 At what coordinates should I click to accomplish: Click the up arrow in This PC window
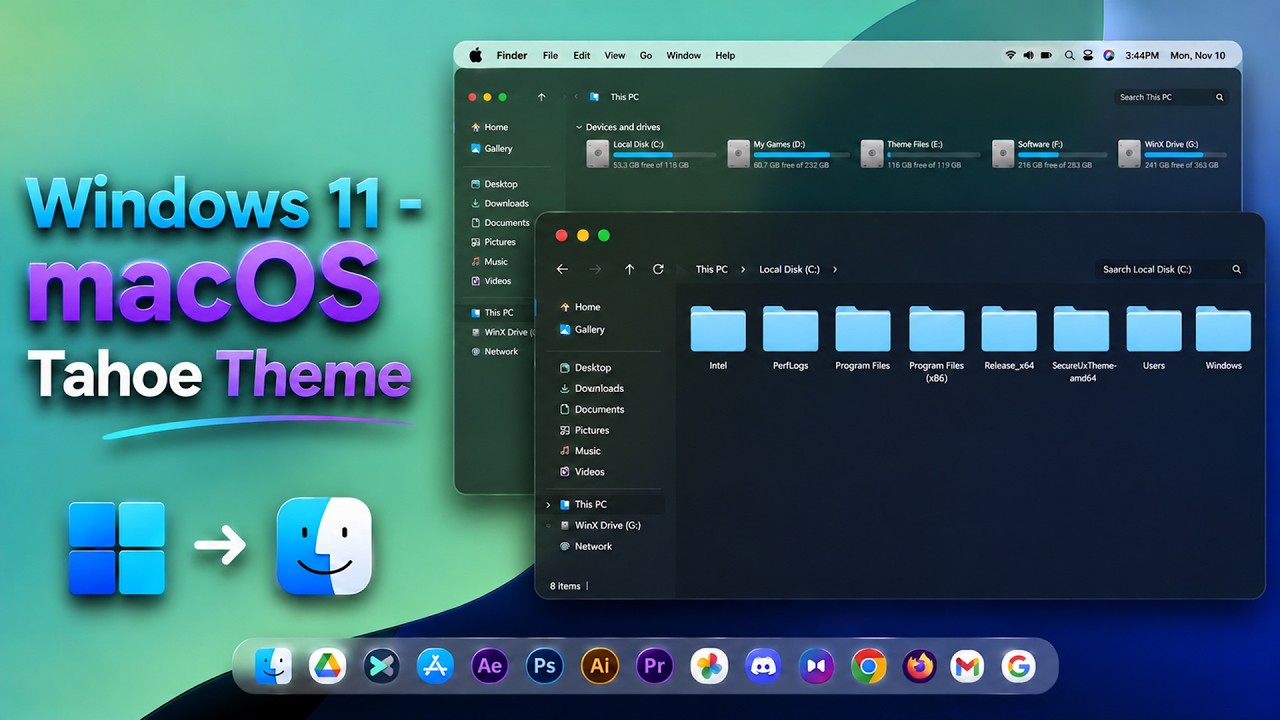coord(541,97)
